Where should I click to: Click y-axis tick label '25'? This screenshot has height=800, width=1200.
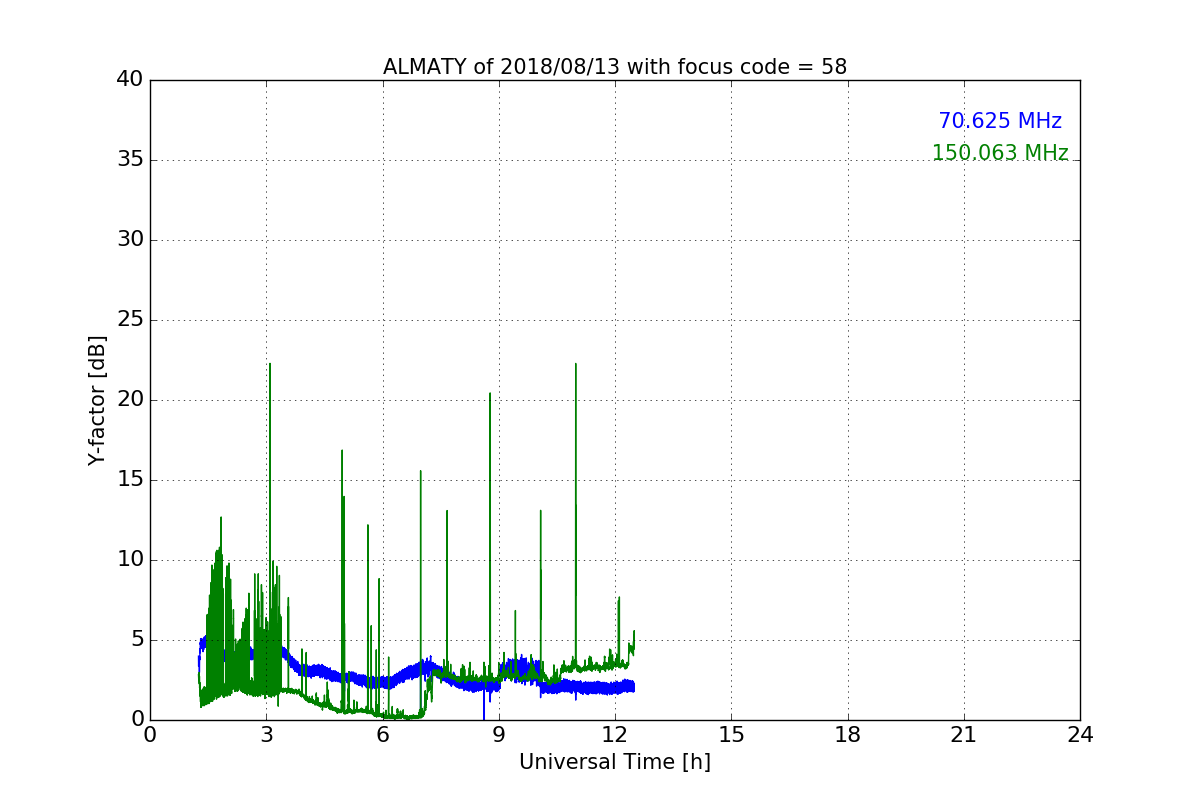click(x=130, y=319)
